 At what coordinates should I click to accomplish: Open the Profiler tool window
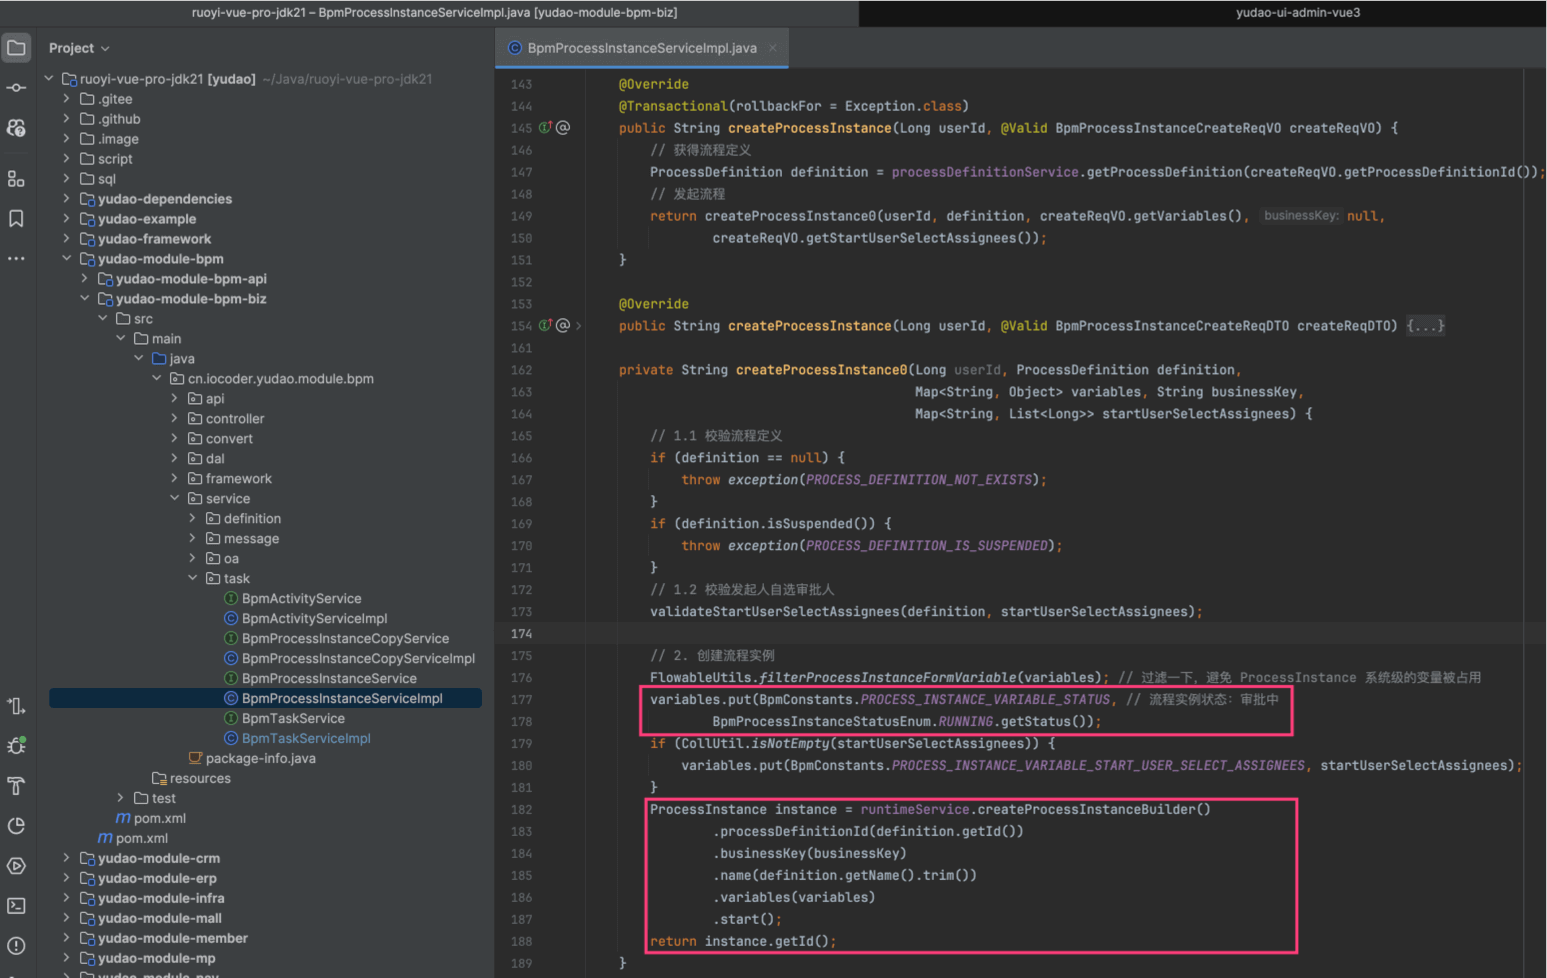click(16, 826)
